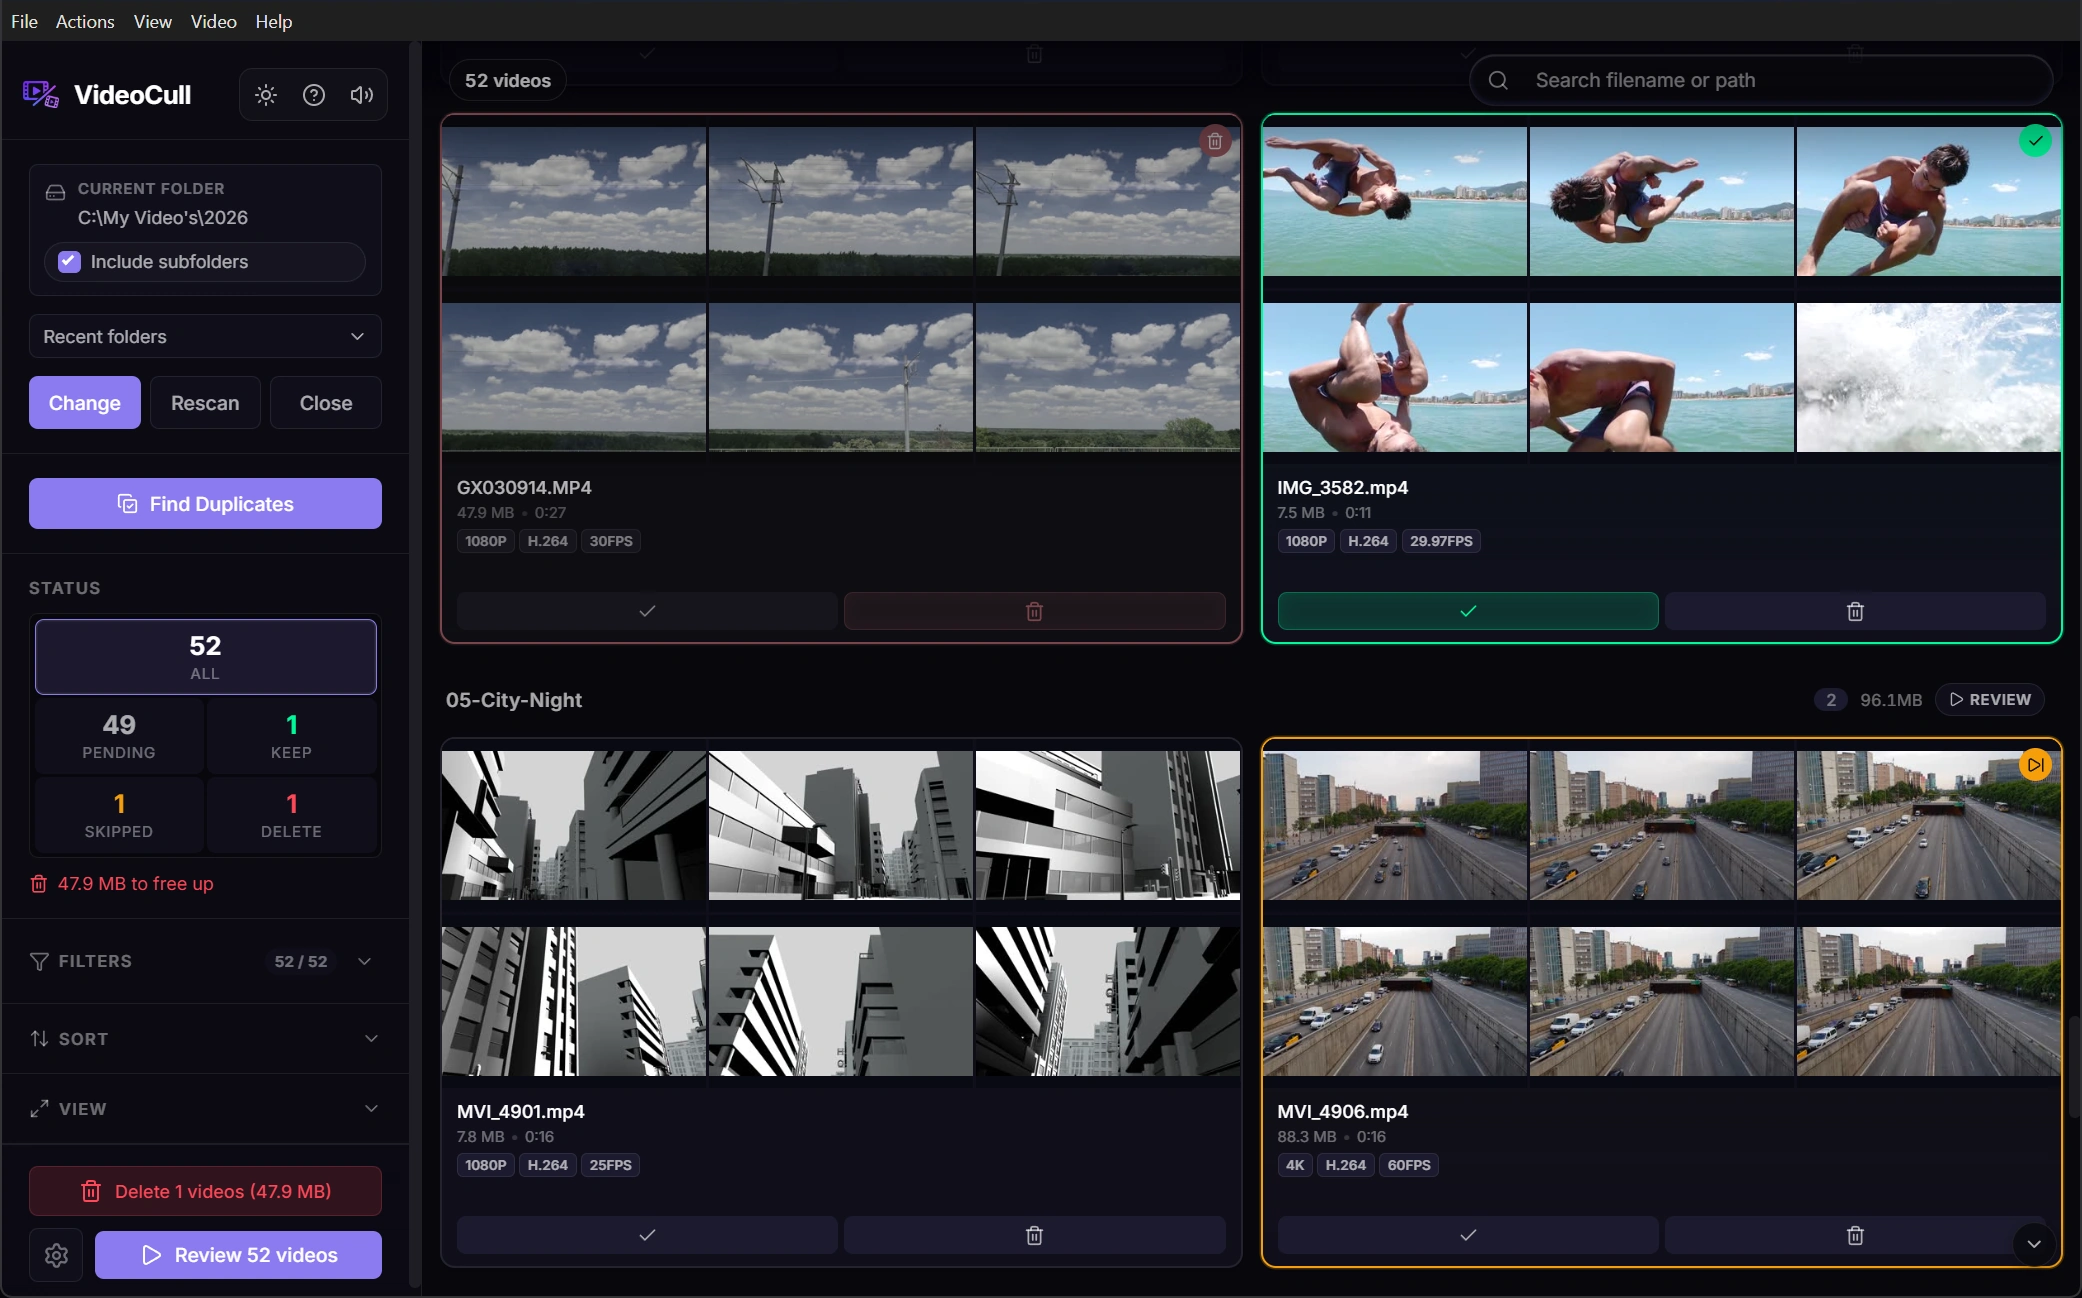
Task: Click the Search filename or path field
Action: point(1761,80)
